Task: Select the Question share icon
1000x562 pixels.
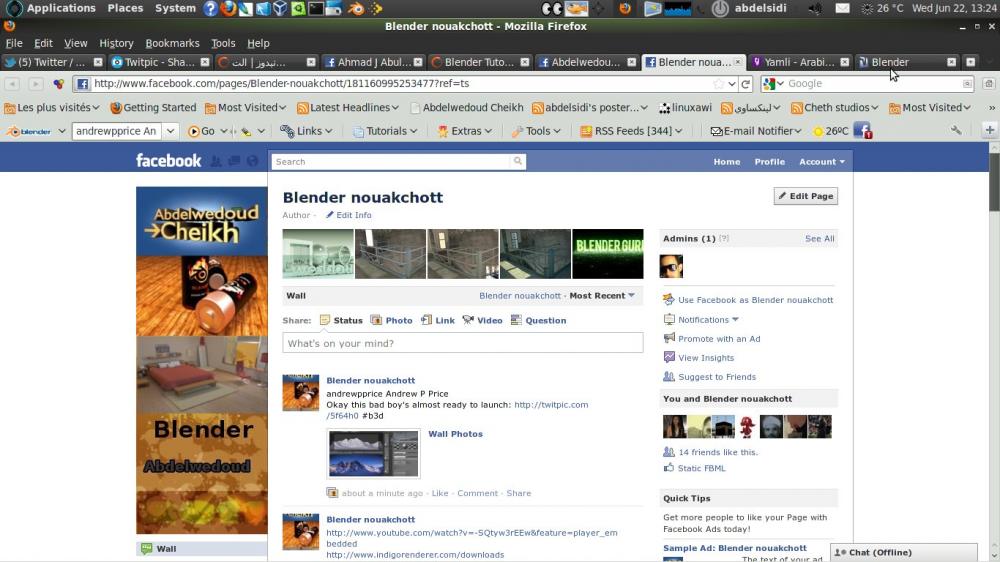Action: tap(516, 320)
